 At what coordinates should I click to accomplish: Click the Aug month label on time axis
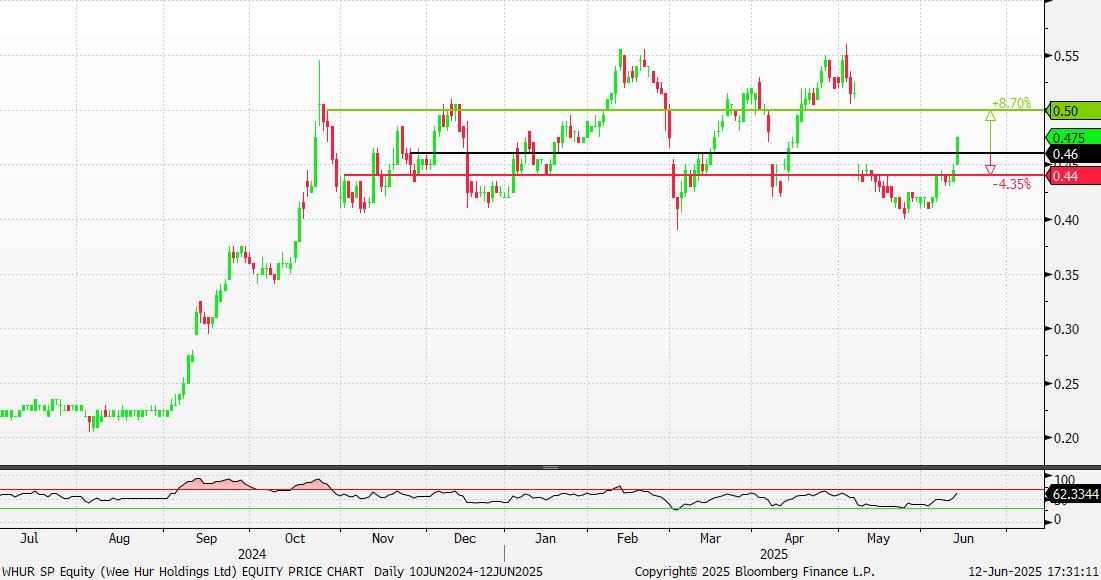point(119,539)
